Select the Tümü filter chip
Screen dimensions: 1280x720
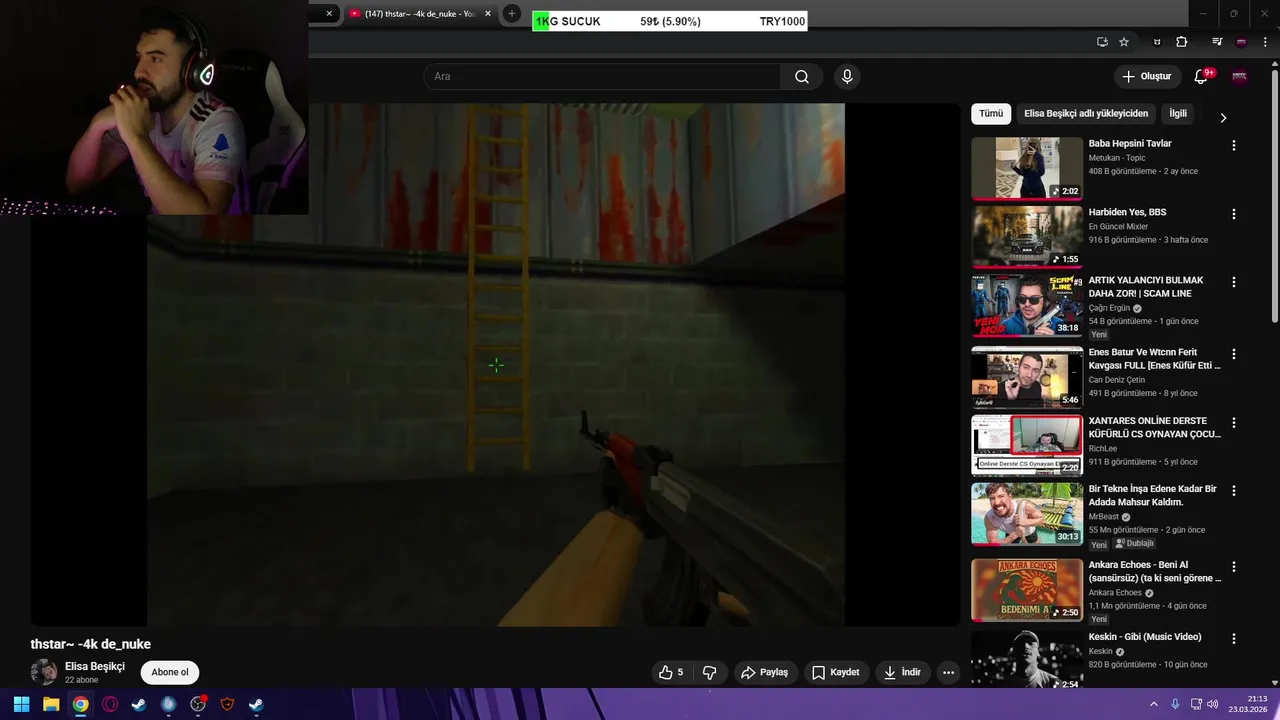point(991,114)
